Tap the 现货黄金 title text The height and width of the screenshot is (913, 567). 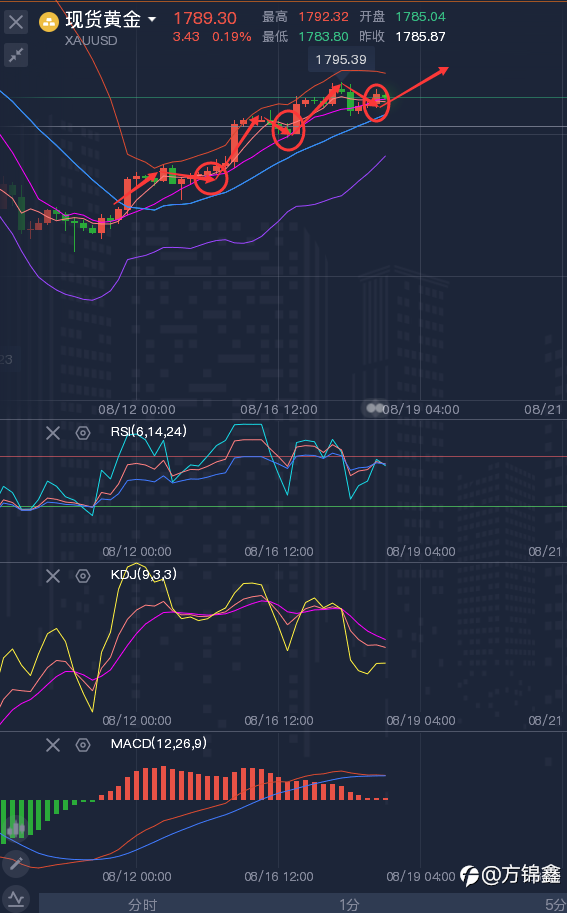point(103,19)
